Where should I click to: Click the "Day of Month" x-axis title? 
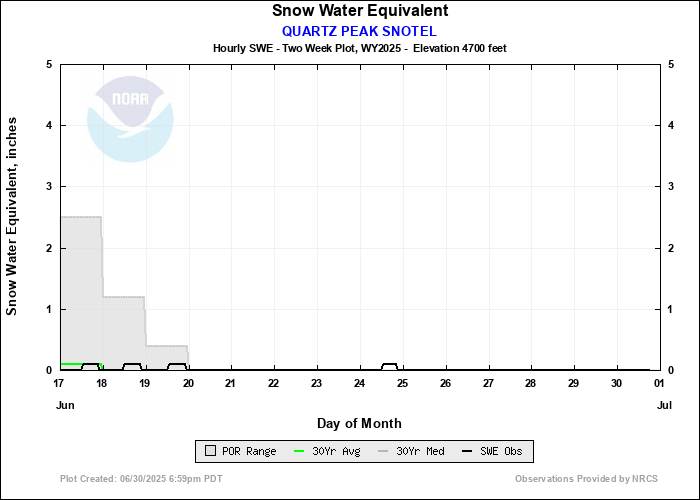[x=359, y=423]
